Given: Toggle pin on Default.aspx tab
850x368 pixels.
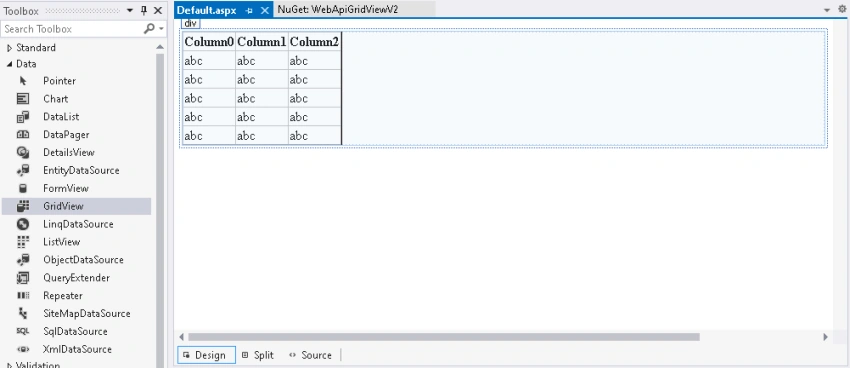Looking at the screenshot, I should point(249,10).
